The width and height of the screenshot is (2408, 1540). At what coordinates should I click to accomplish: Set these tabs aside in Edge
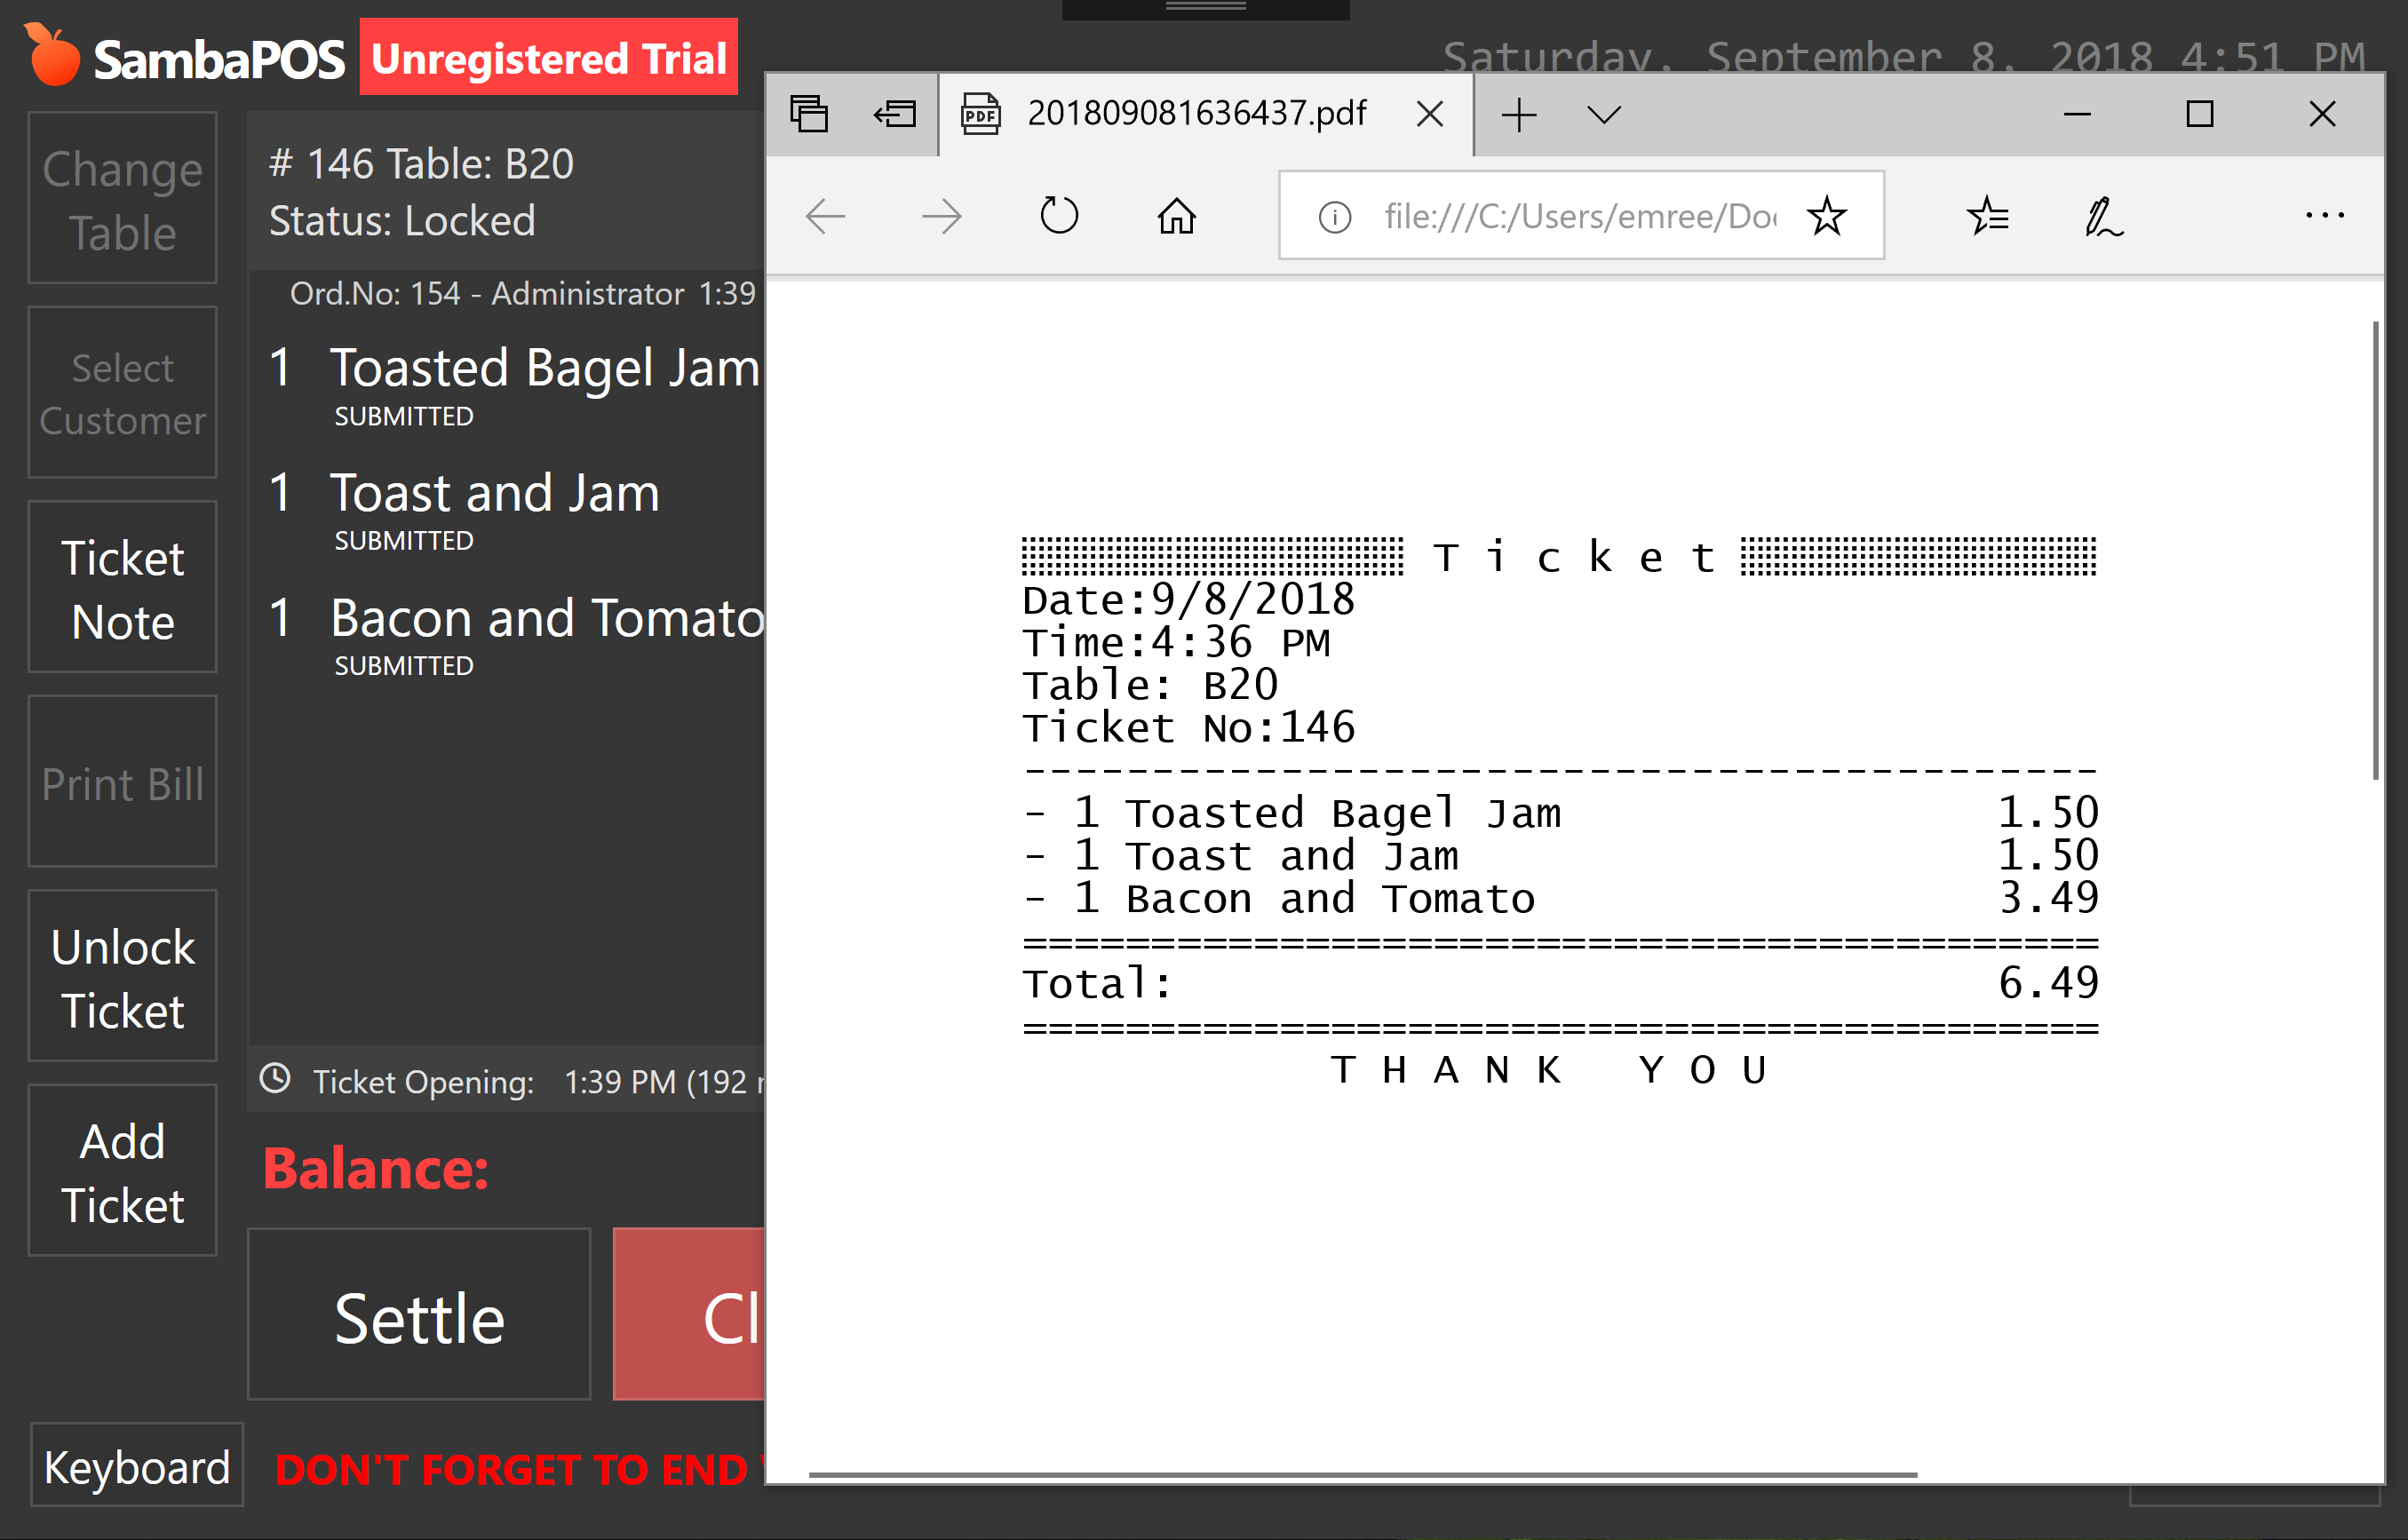(x=895, y=114)
